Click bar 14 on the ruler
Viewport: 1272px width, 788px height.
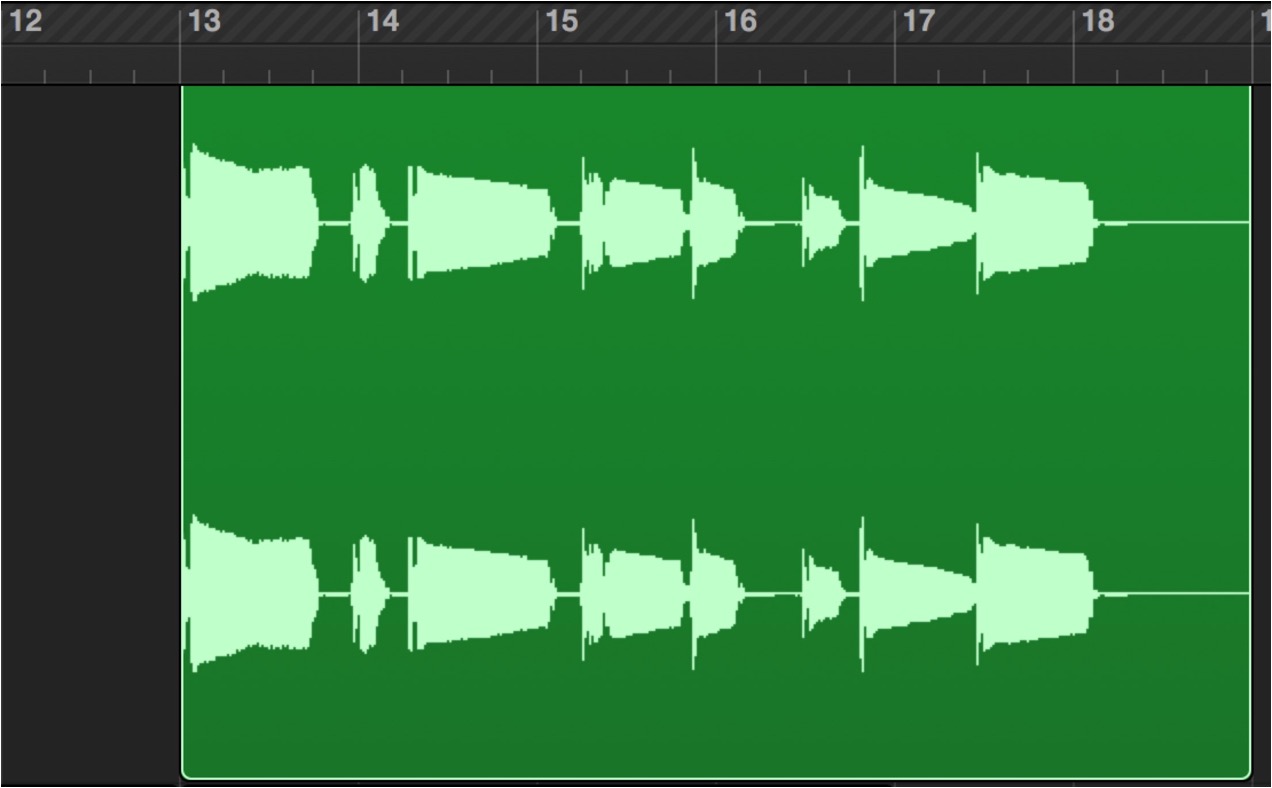[x=383, y=22]
